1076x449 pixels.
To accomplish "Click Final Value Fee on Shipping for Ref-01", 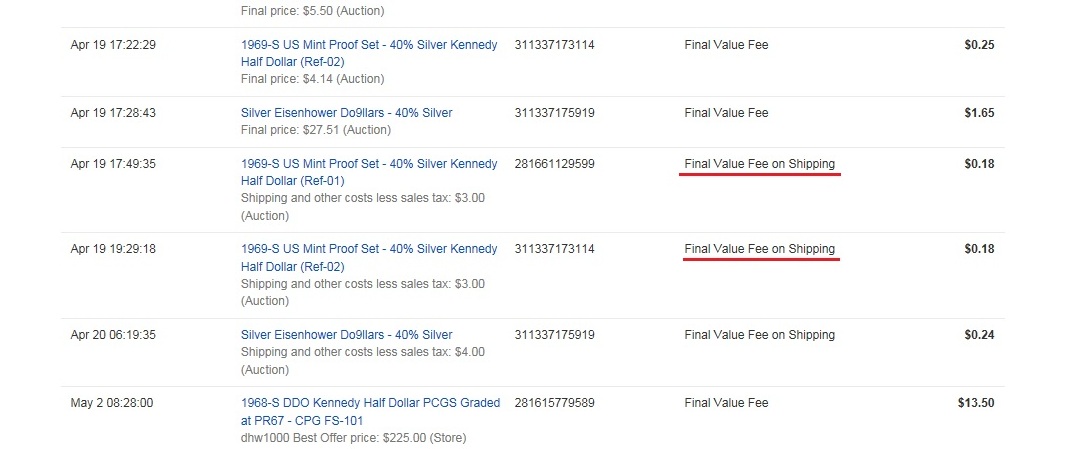I will coord(760,164).
